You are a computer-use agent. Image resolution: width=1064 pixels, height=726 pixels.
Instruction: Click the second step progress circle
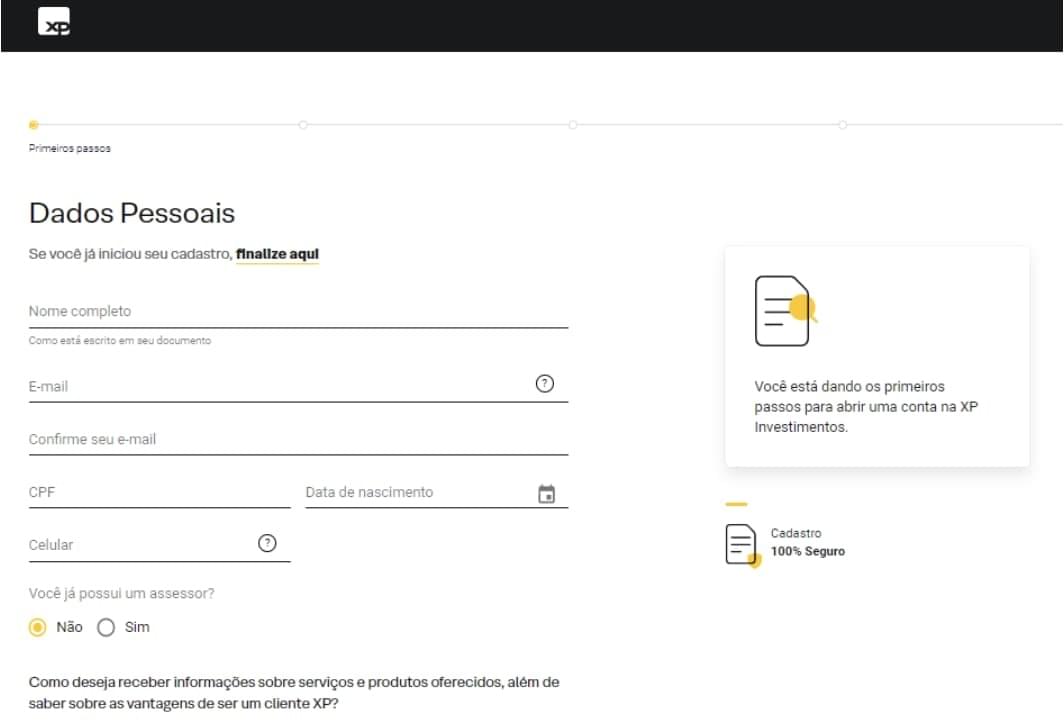click(x=303, y=125)
